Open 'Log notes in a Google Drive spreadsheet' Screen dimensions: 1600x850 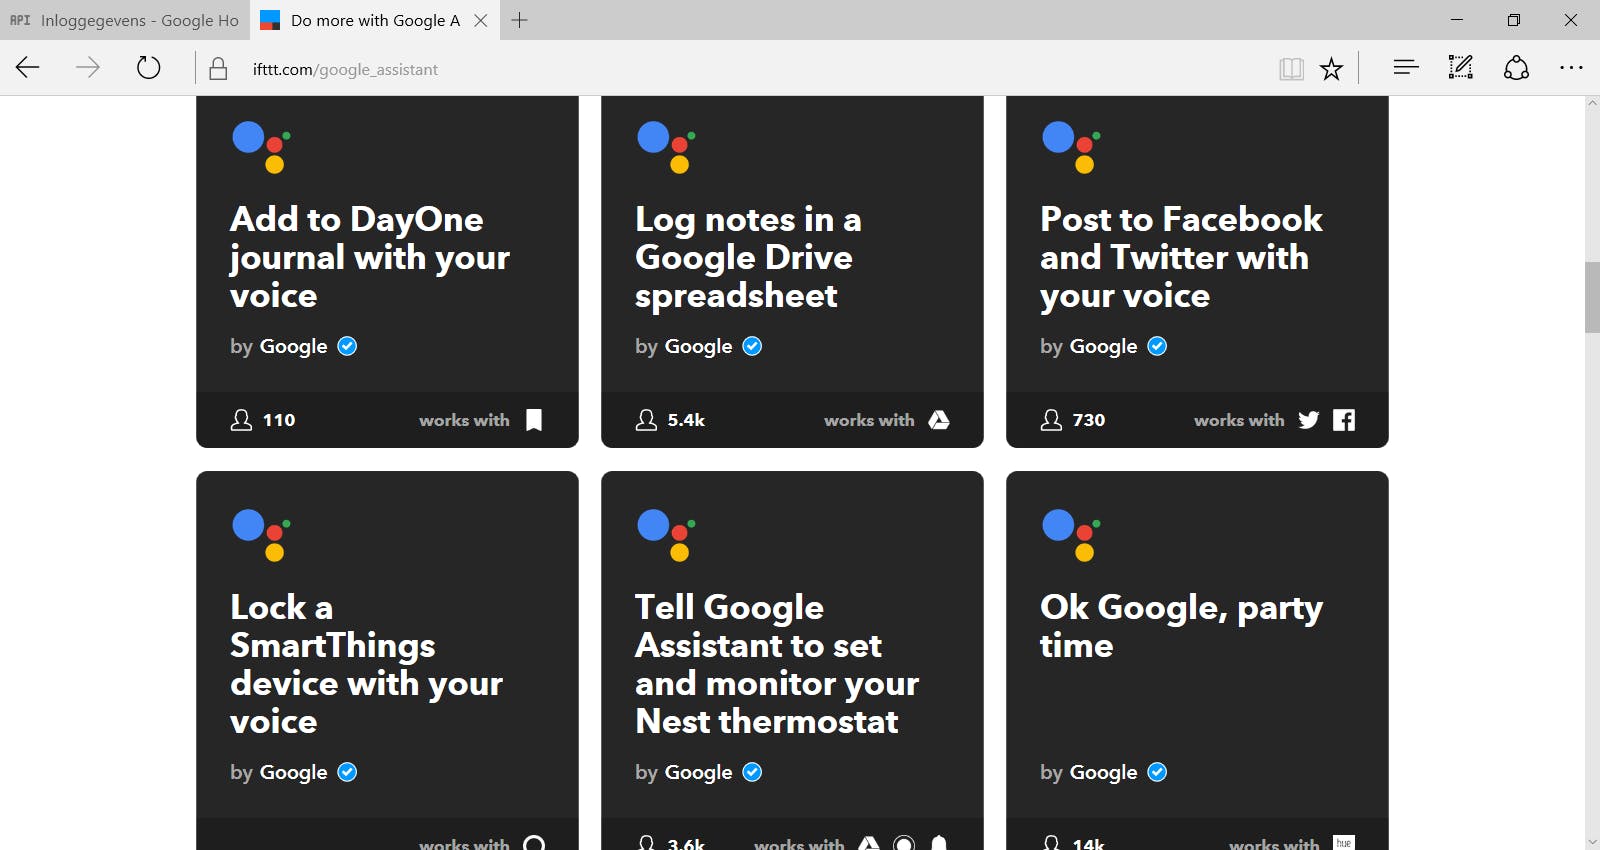click(x=748, y=257)
